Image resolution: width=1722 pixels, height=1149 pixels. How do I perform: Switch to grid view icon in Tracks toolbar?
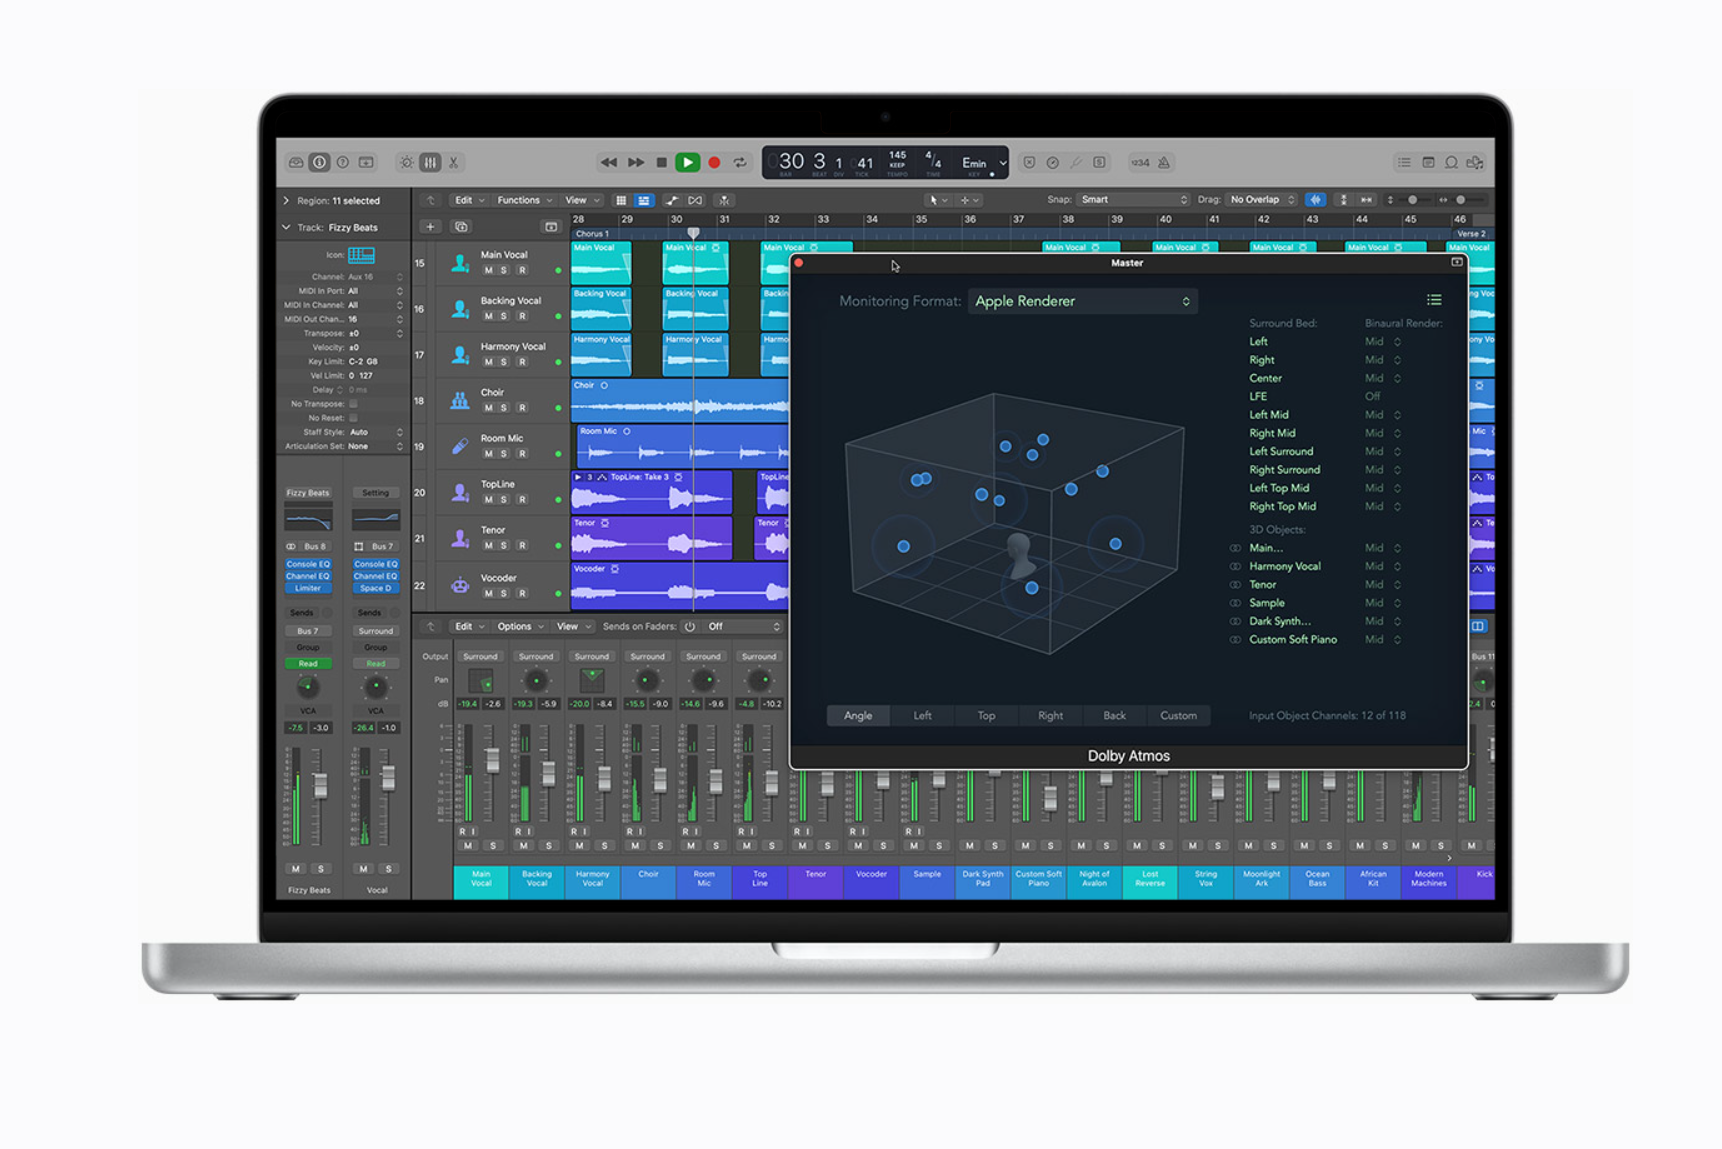pyautogui.click(x=621, y=200)
